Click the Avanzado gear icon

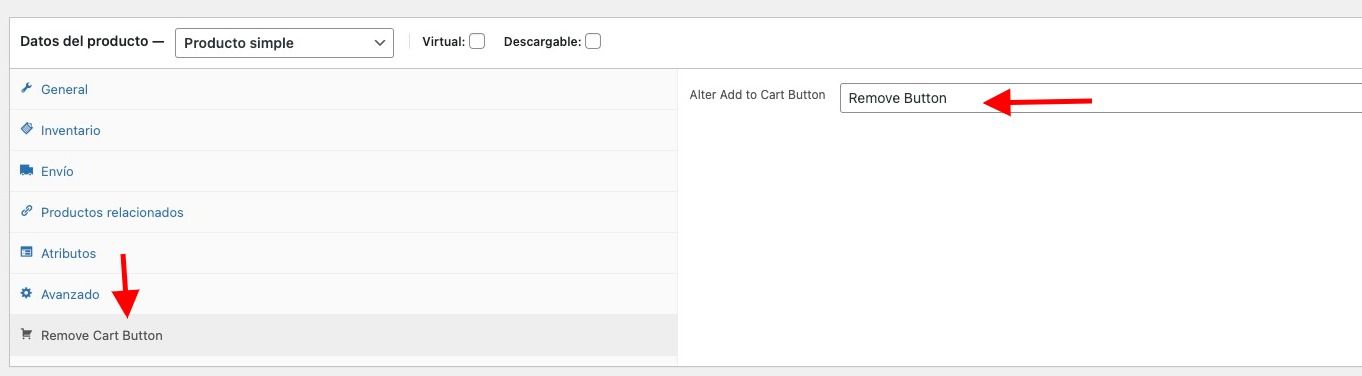27,294
